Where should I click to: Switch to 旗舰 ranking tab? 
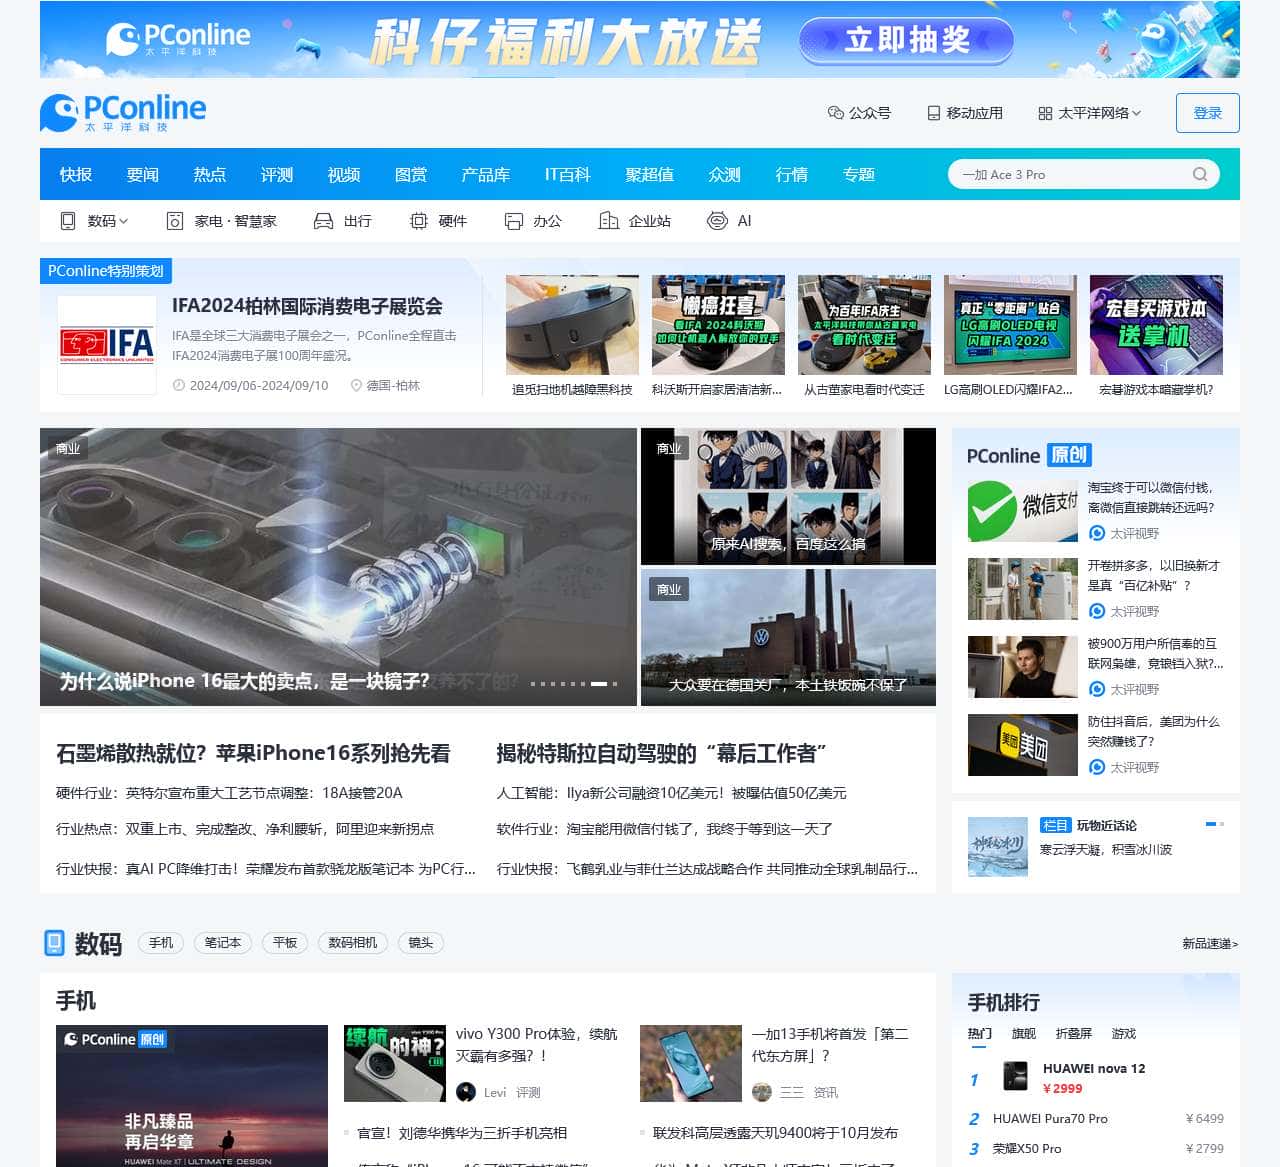[1024, 1034]
